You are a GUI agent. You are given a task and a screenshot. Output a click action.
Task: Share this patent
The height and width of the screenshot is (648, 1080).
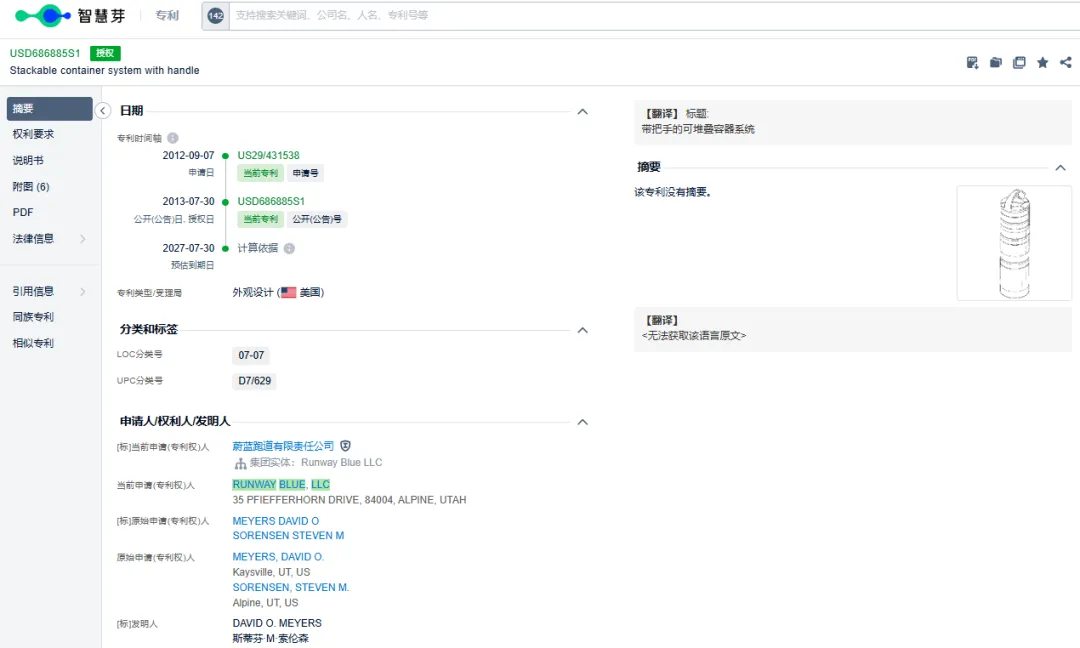coord(1066,63)
